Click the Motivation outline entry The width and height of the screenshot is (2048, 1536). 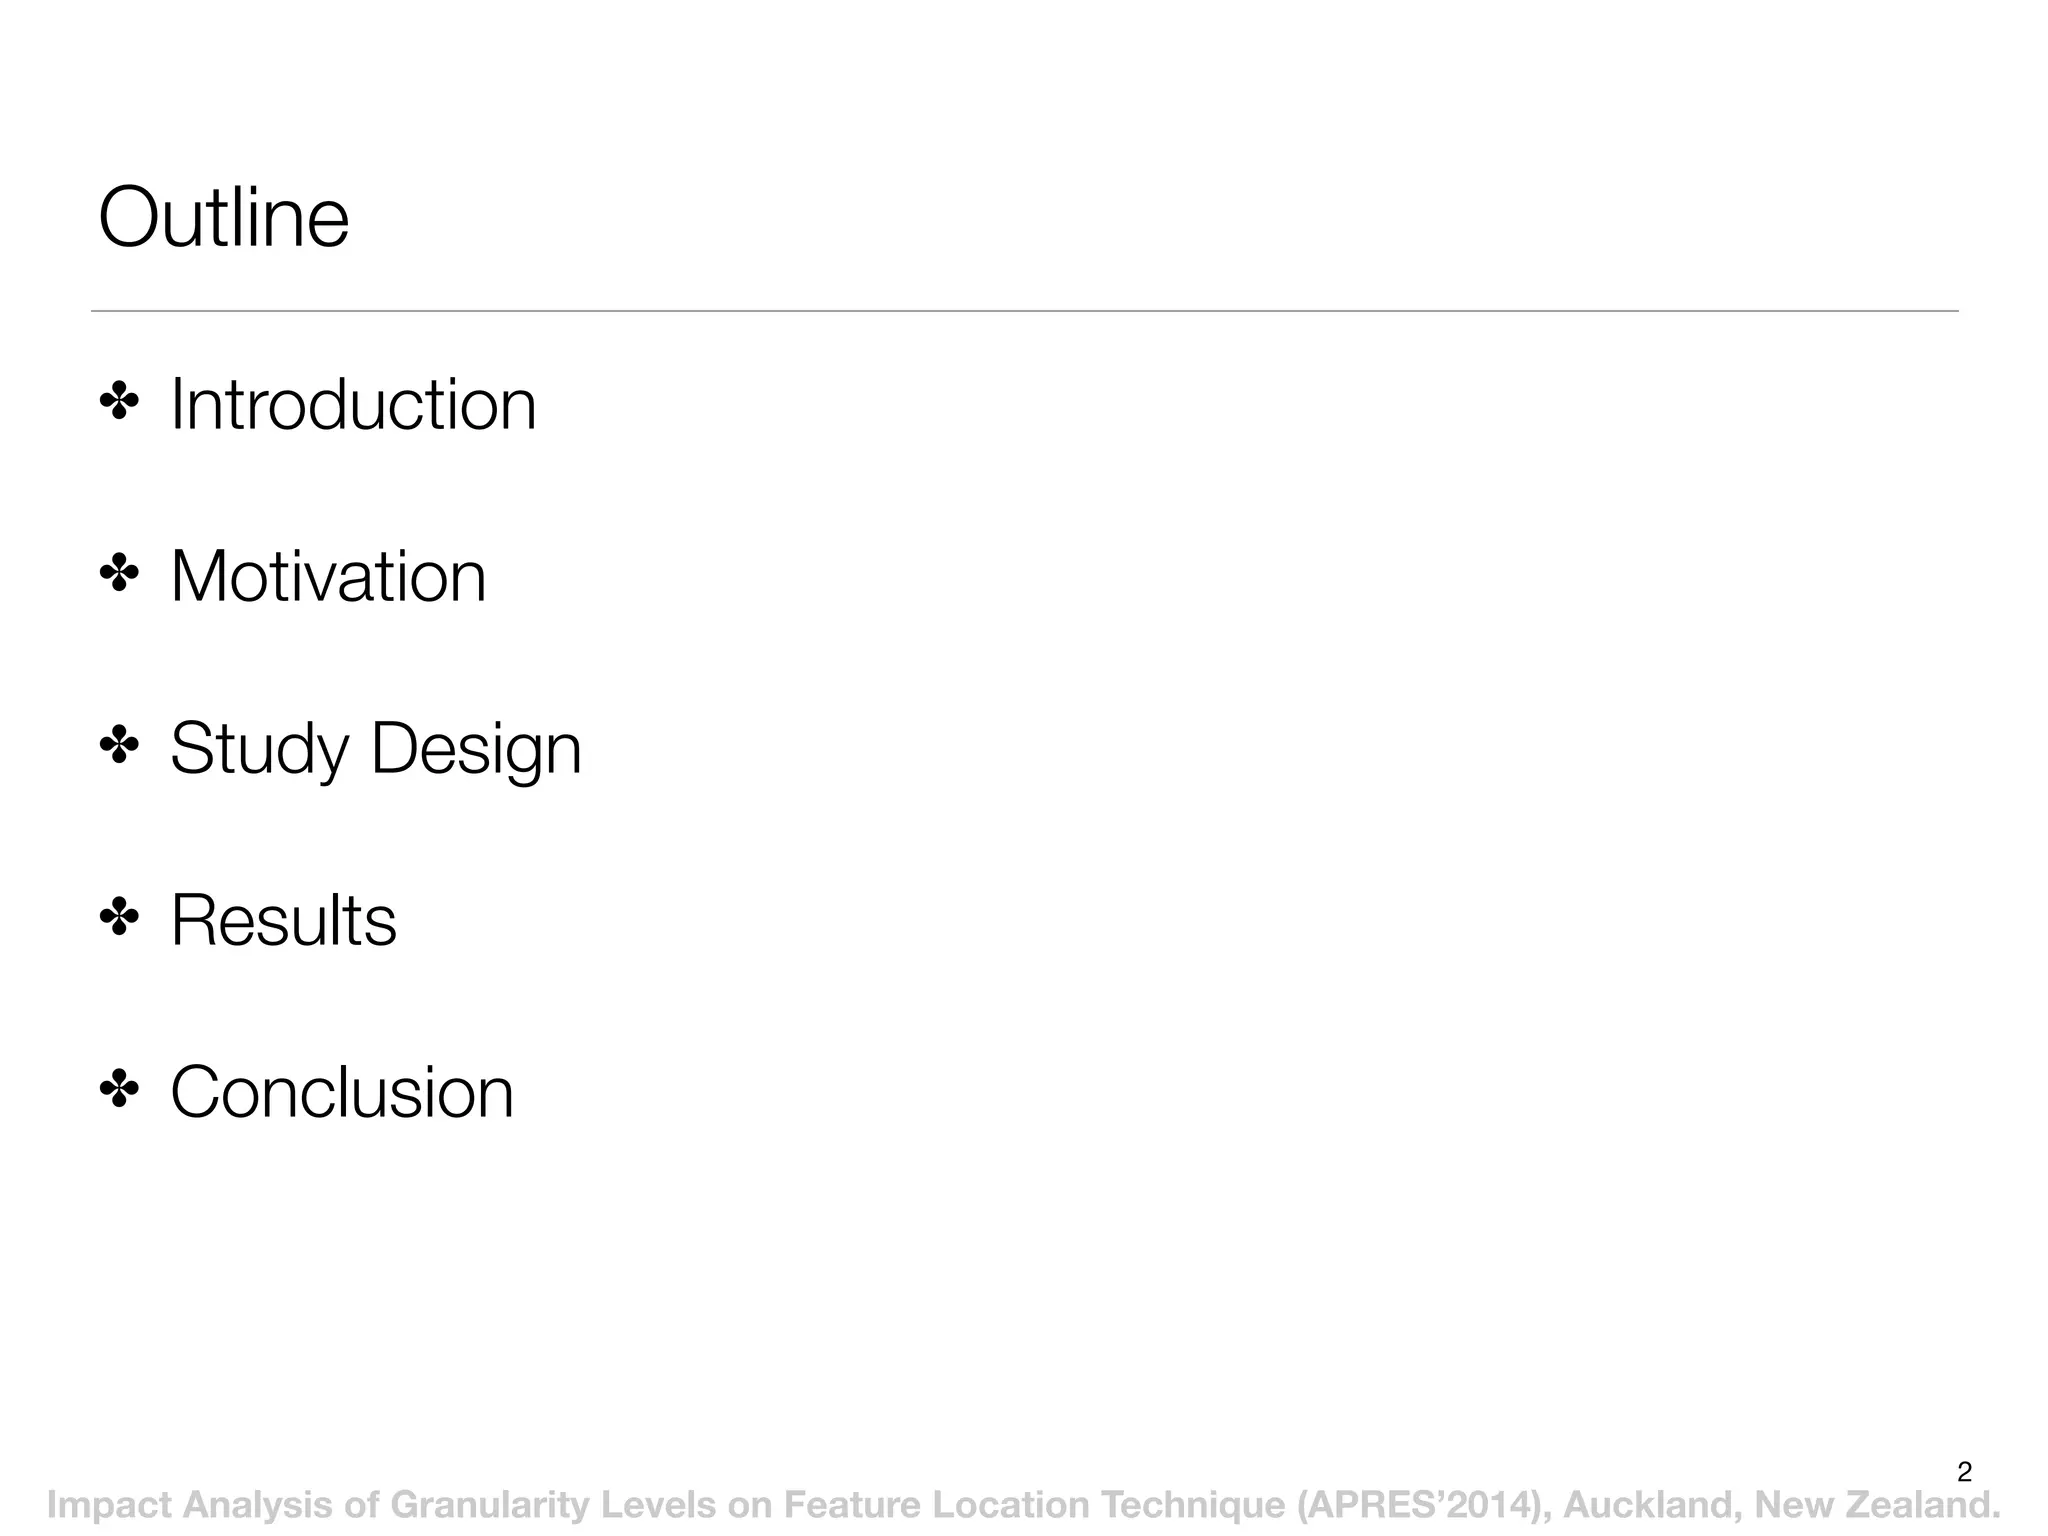[x=328, y=576]
